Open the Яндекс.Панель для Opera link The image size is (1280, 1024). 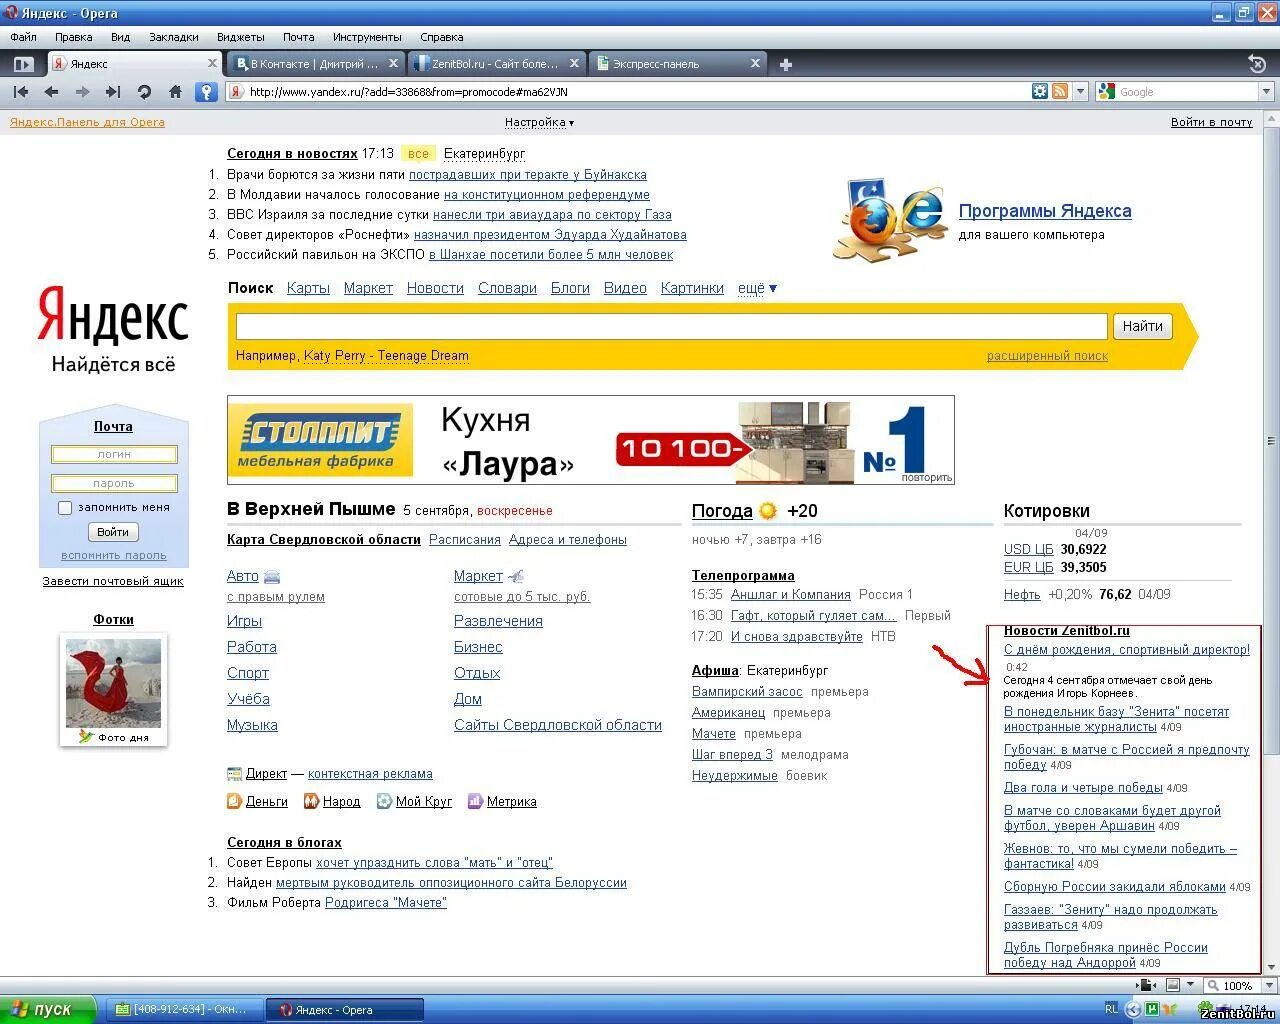tap(87, 122)
